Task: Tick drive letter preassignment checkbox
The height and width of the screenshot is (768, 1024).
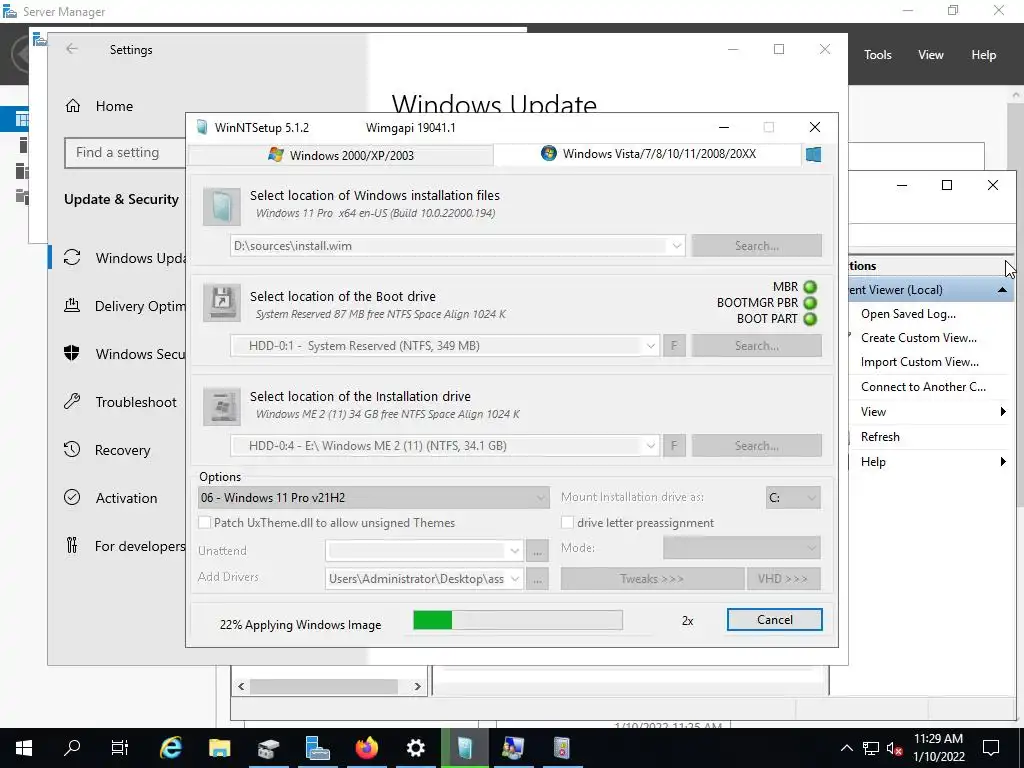Action: coord(567,522)
